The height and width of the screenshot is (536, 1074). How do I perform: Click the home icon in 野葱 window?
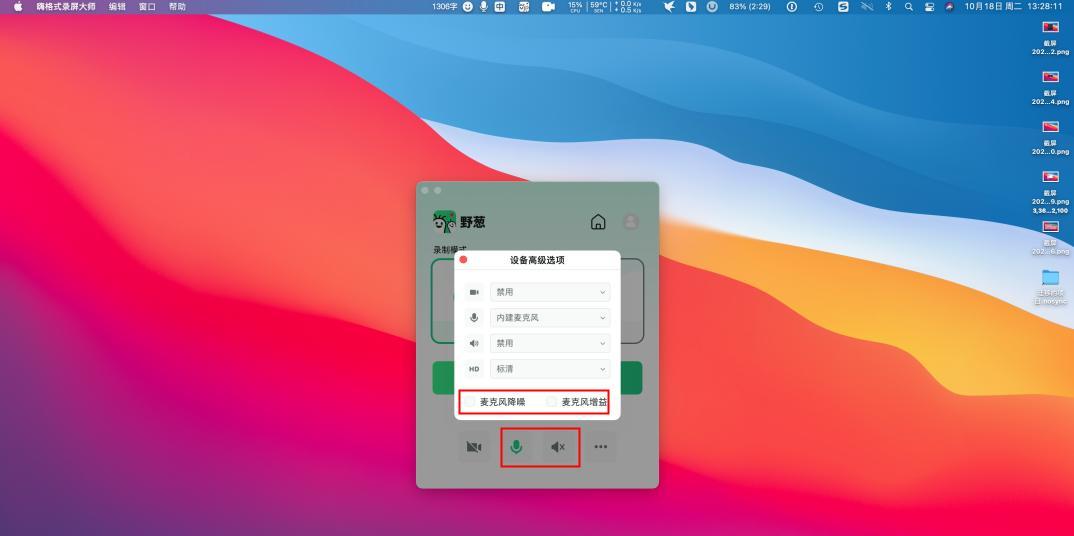click(598, 222)
